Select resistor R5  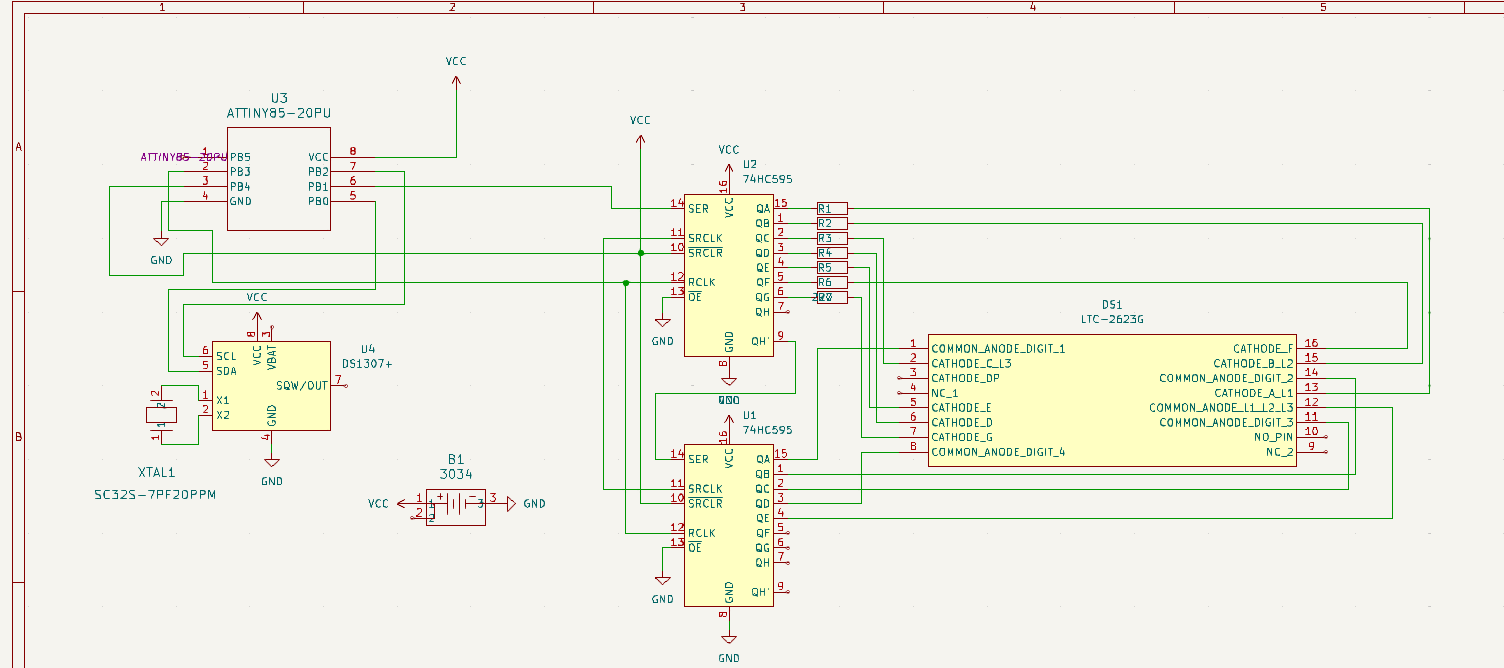(x=832, y=268)
